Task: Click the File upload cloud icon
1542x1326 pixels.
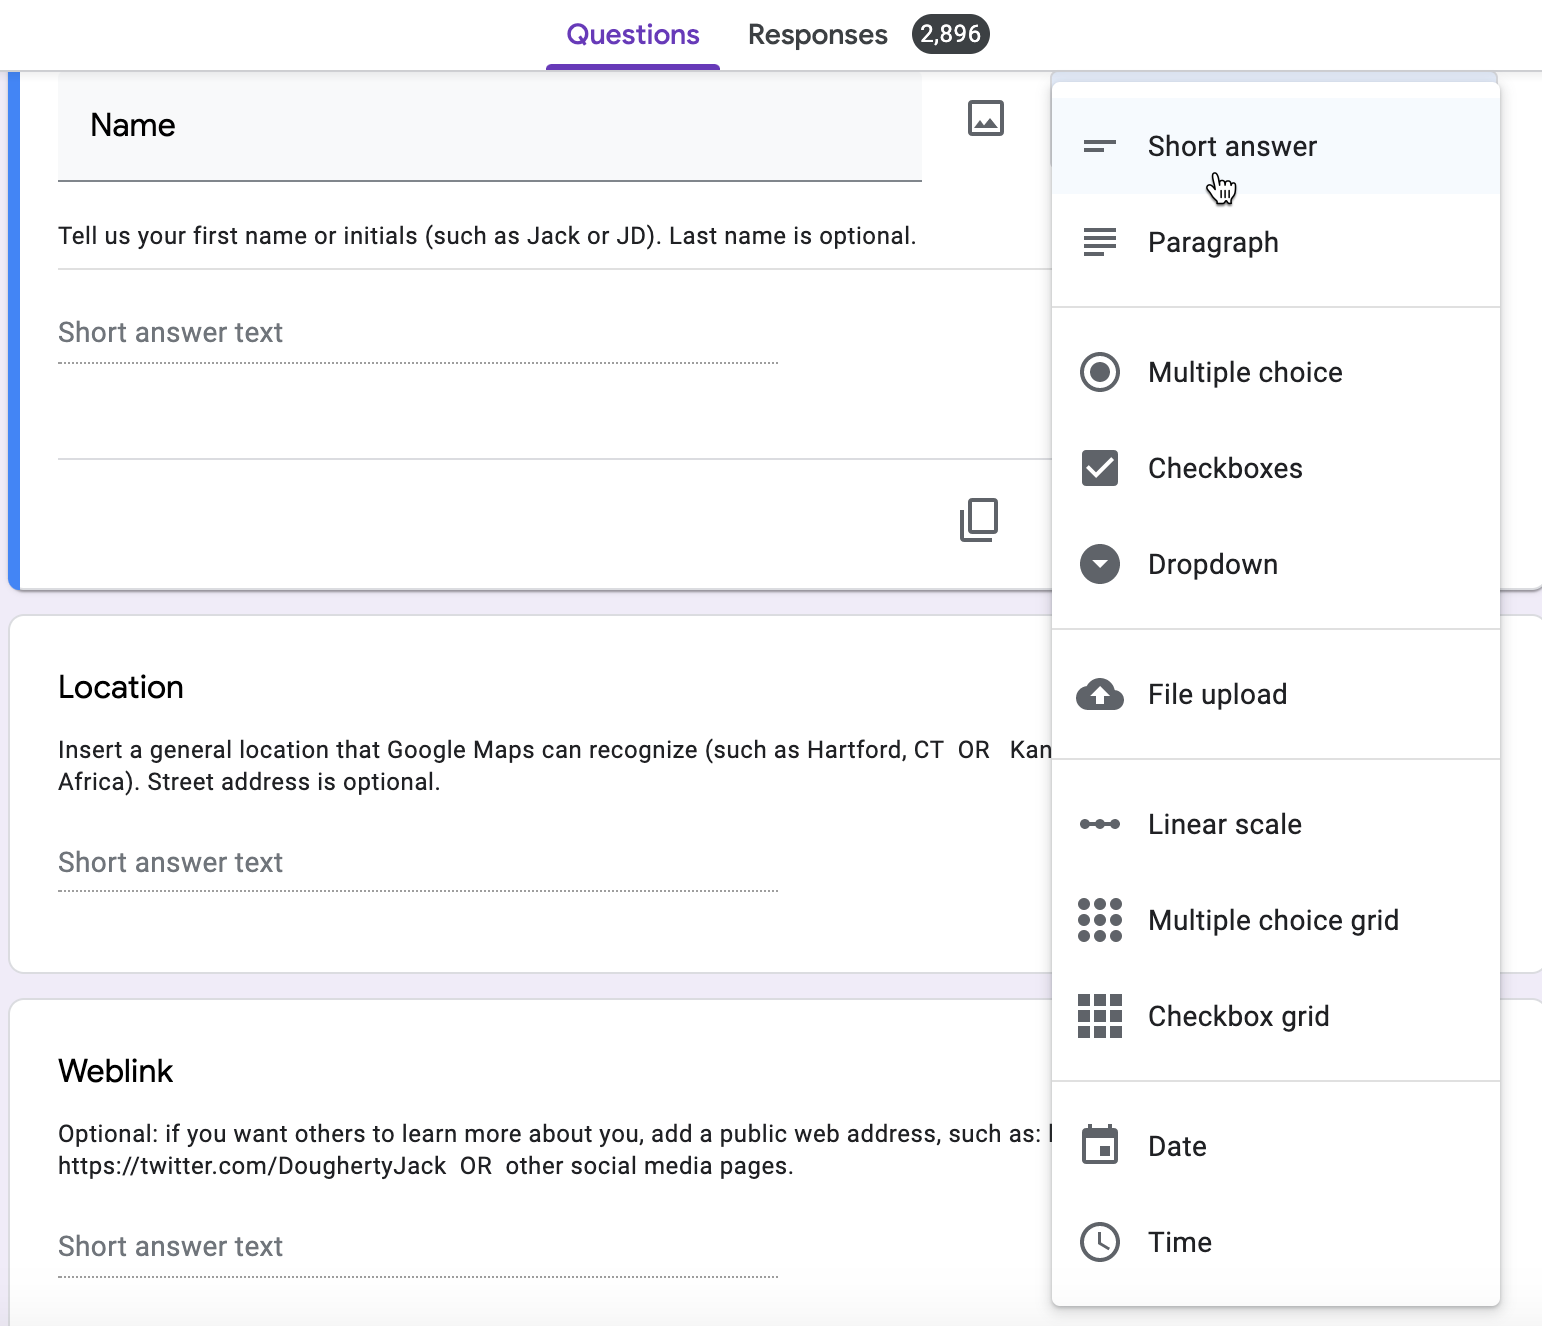Action: [1100, 694]
